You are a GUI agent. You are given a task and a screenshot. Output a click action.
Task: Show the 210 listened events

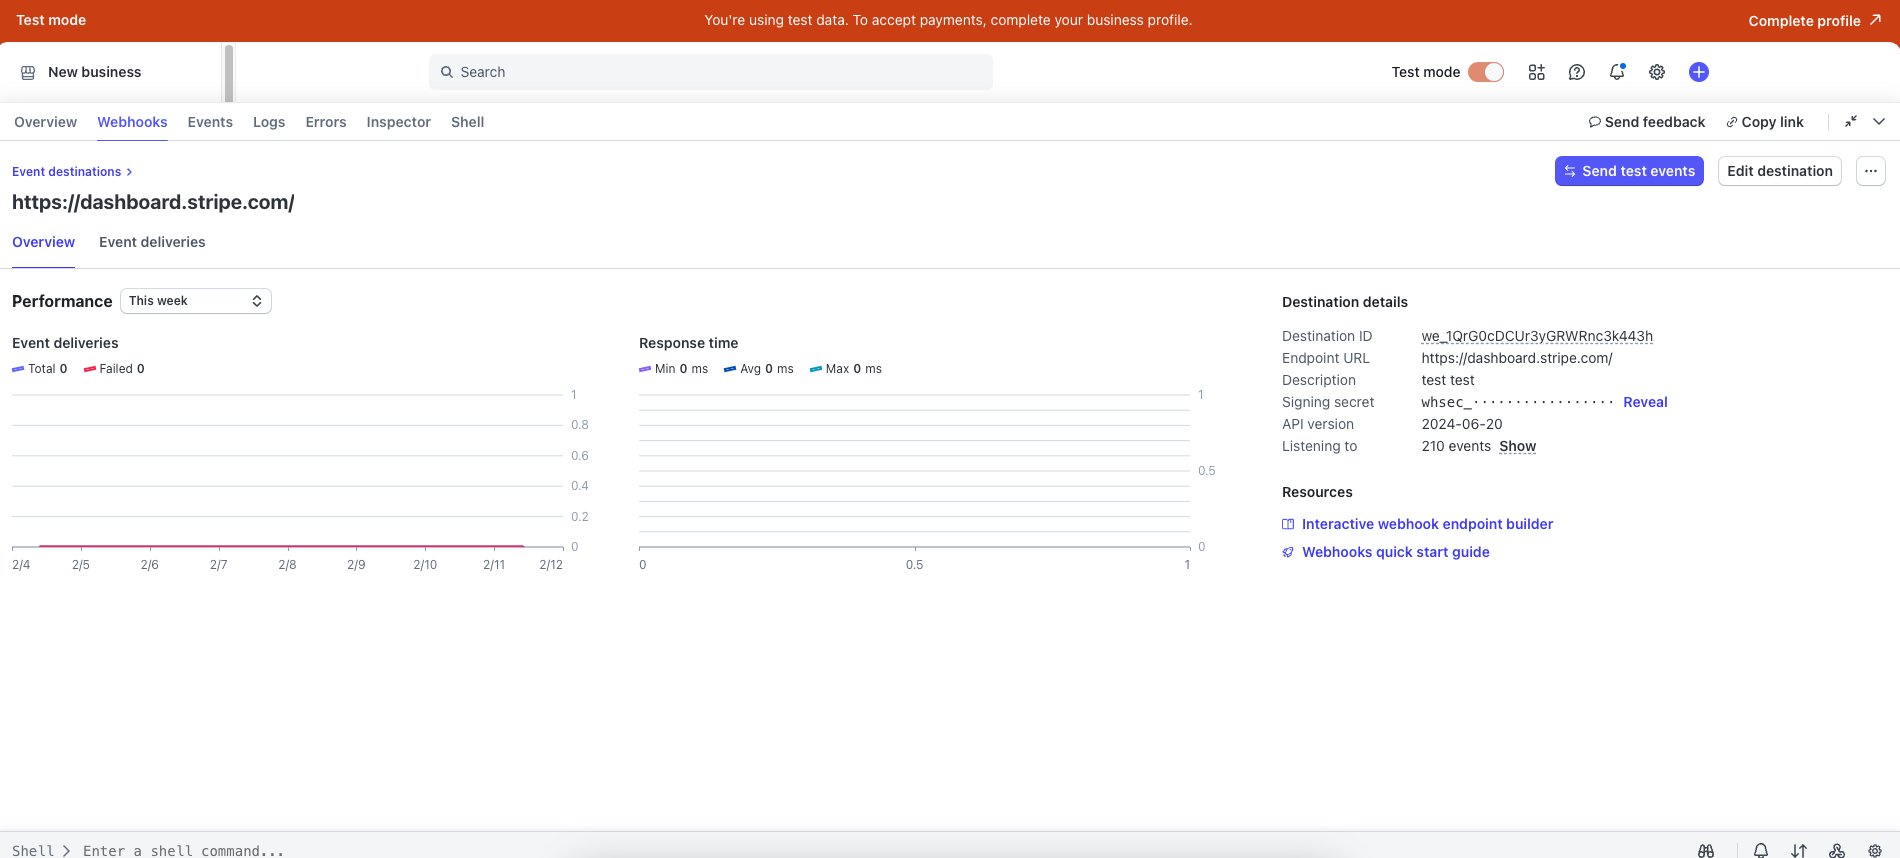pyautogui.click(x=1517, y=446)
